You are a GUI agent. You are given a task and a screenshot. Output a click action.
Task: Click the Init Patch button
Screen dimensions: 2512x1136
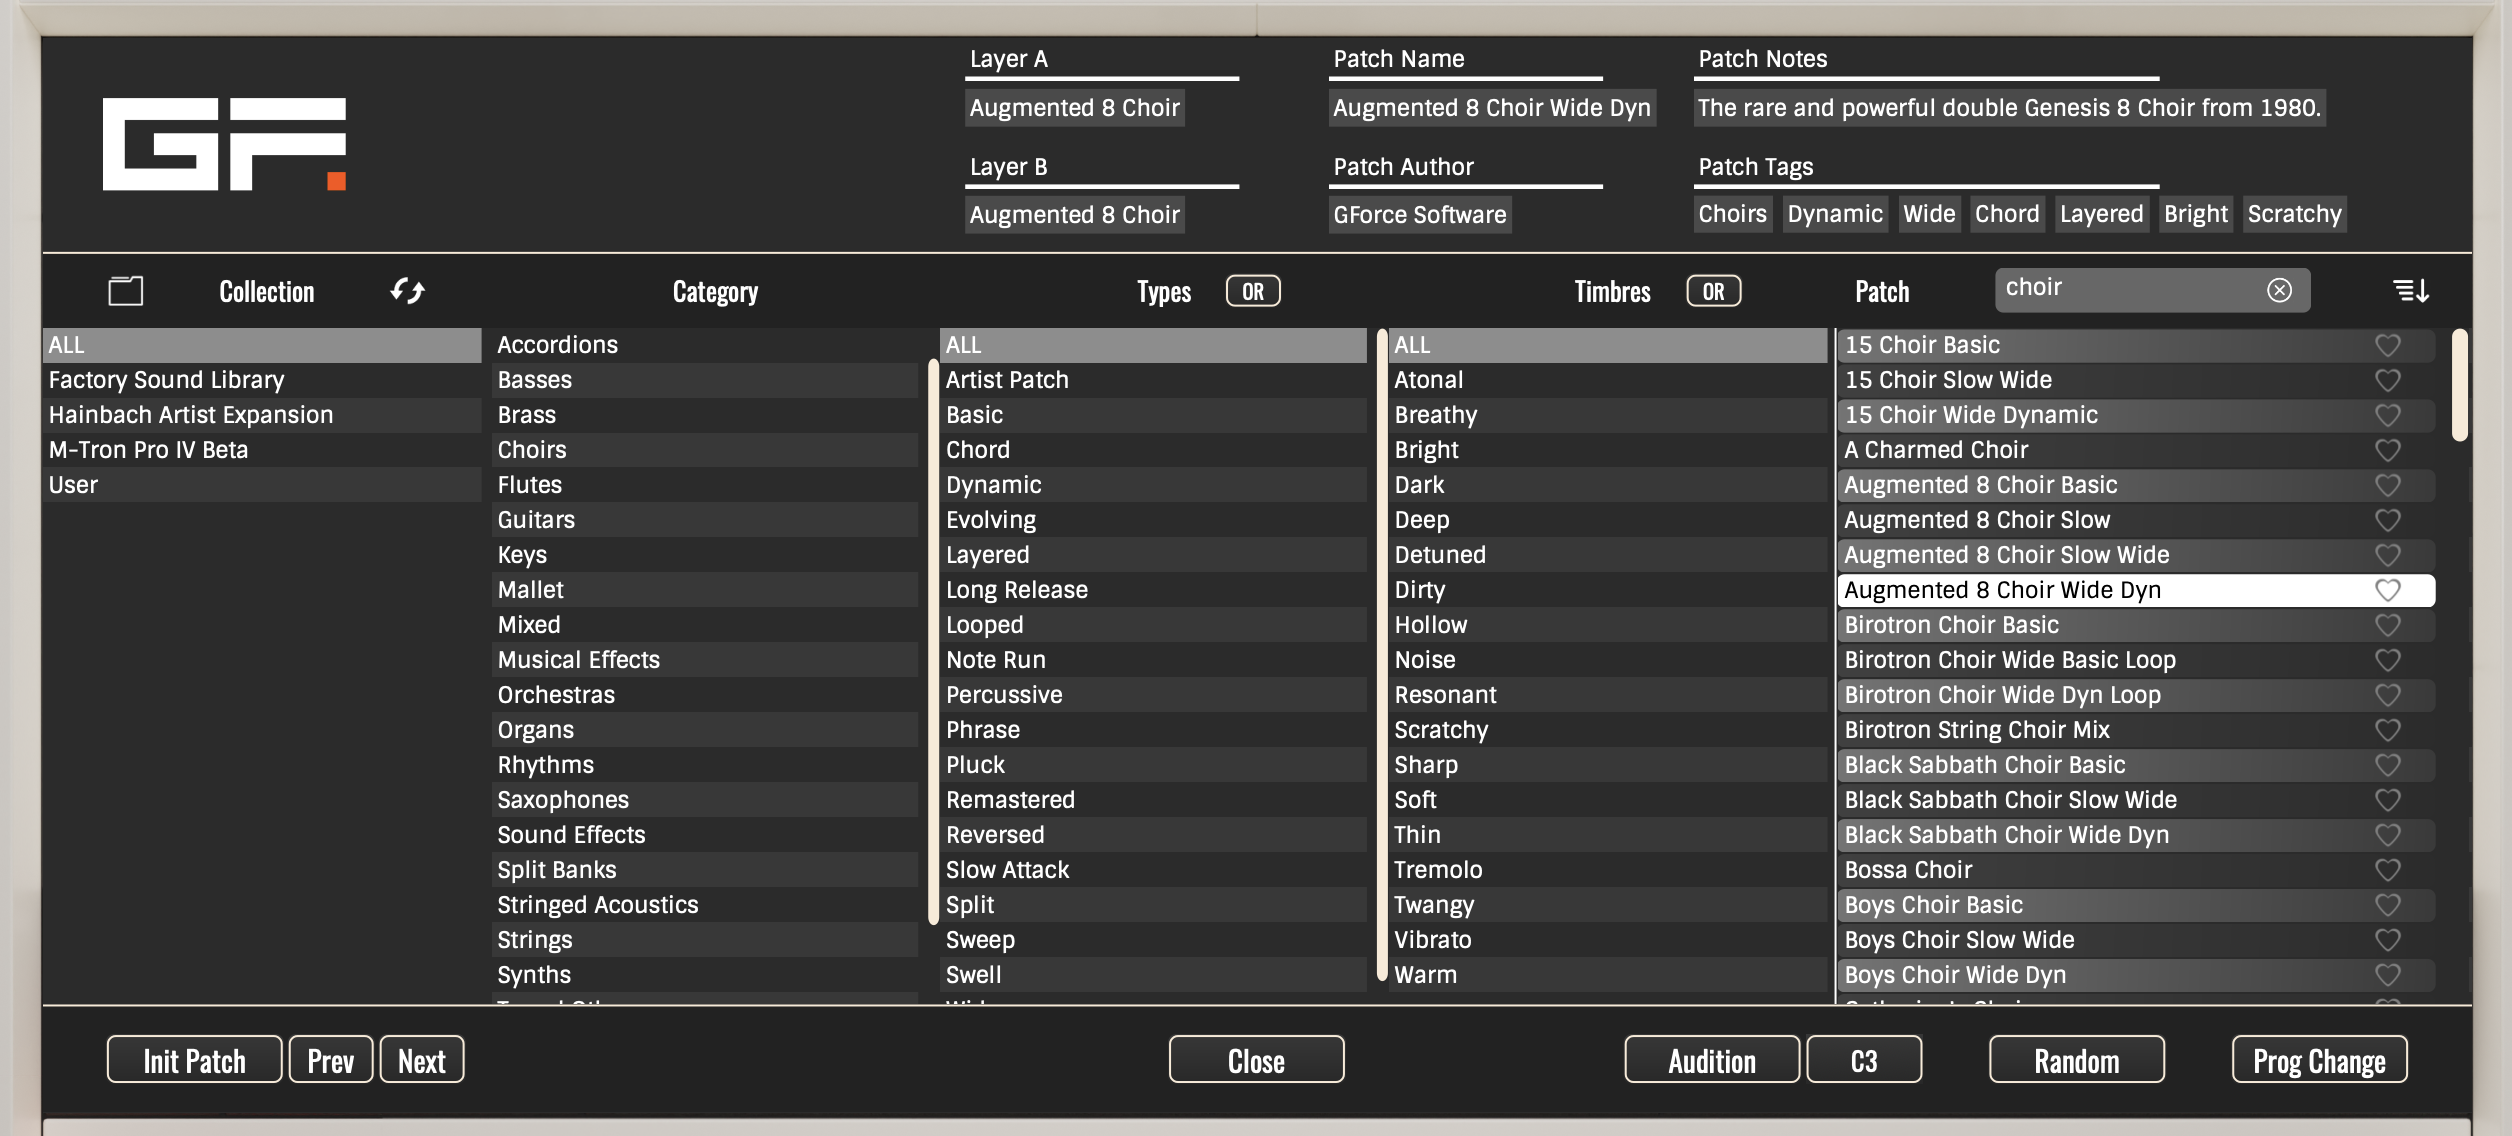pos(194,1060)
